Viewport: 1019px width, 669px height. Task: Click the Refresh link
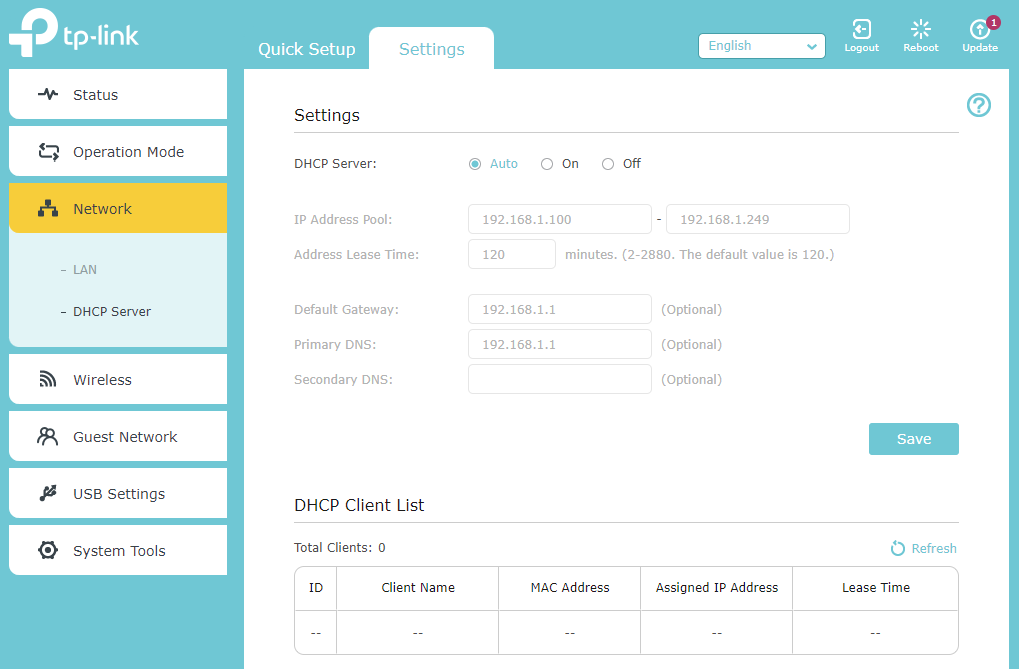click(934, 548)
